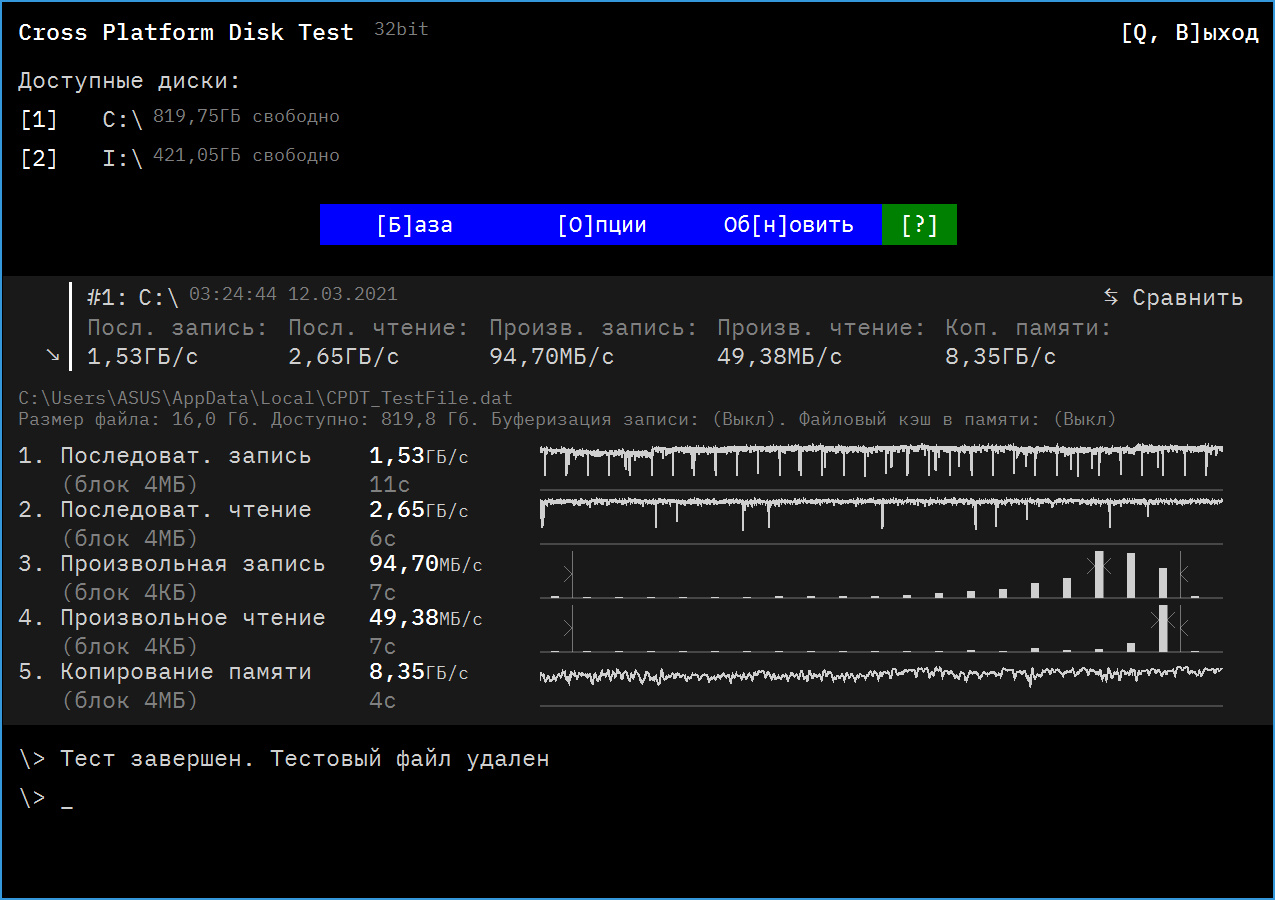
Task: Click the 32bit label
Action: (401, 29)
